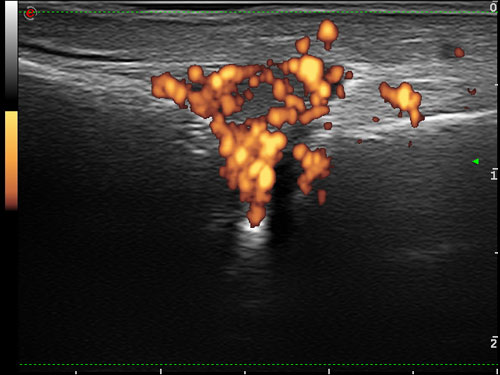Select the depth scale label '1'
Viewport: 500px width, 375px height.
click(494, 175)
